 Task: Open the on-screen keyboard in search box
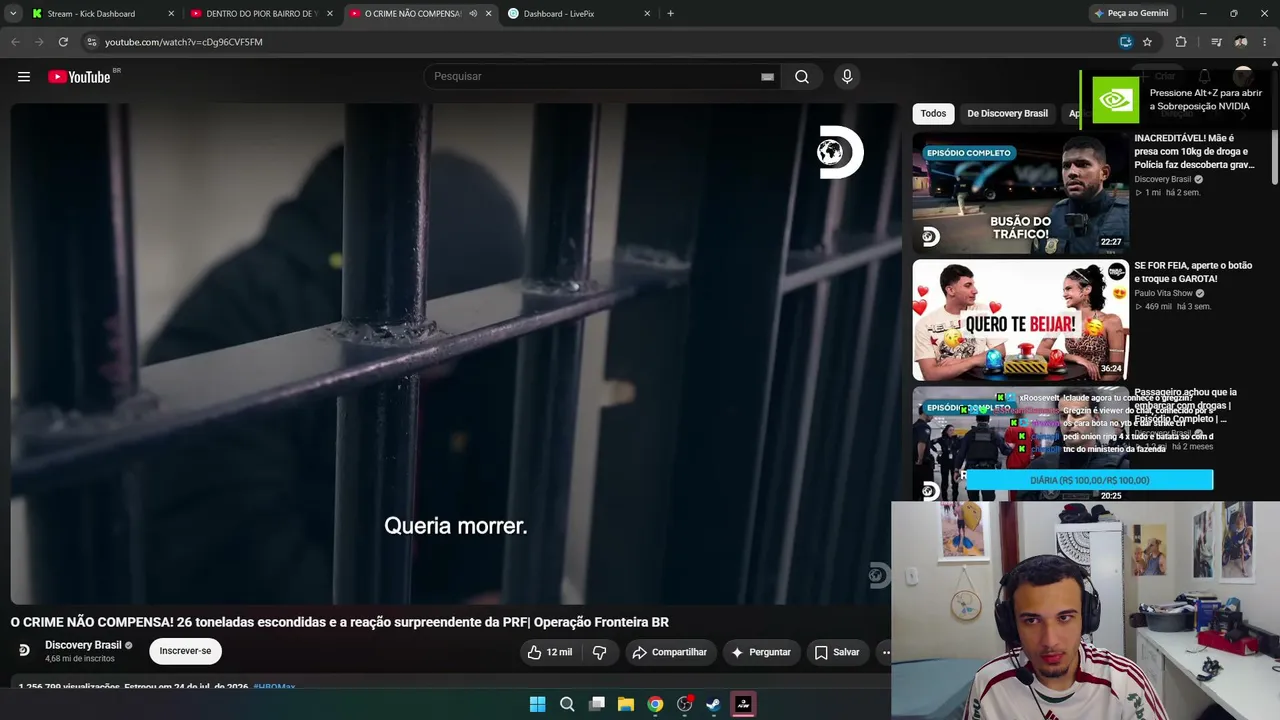[x=767, y=77]
